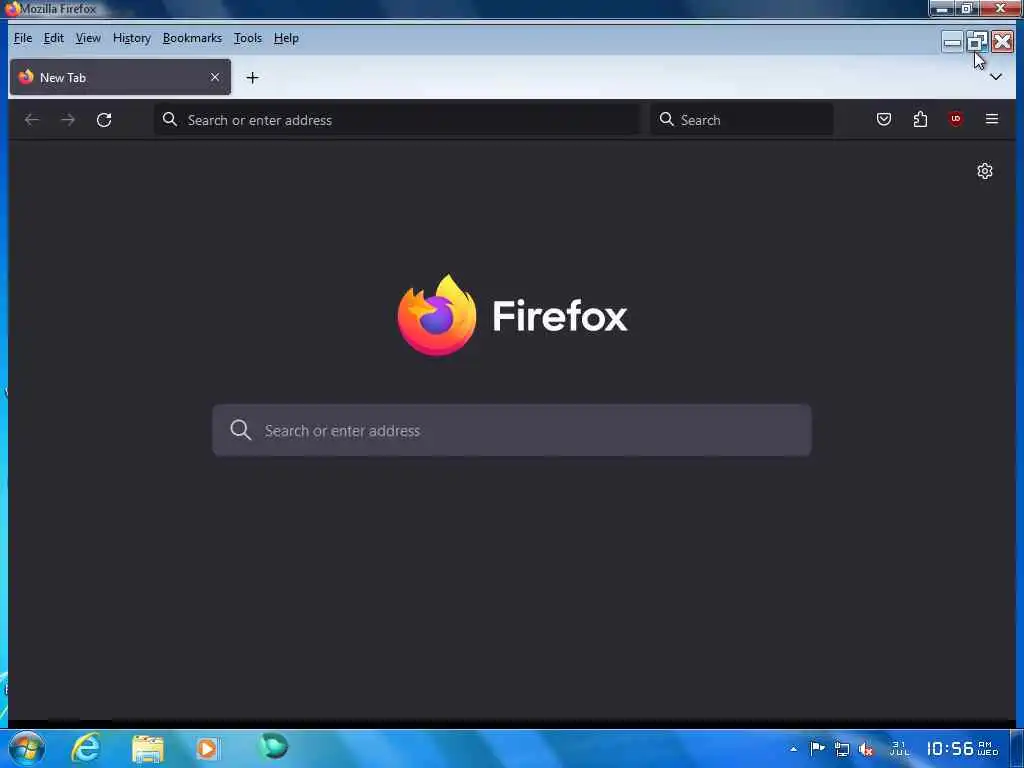Click the center page search field
1024x768 pixels.
tap(512, 430)
